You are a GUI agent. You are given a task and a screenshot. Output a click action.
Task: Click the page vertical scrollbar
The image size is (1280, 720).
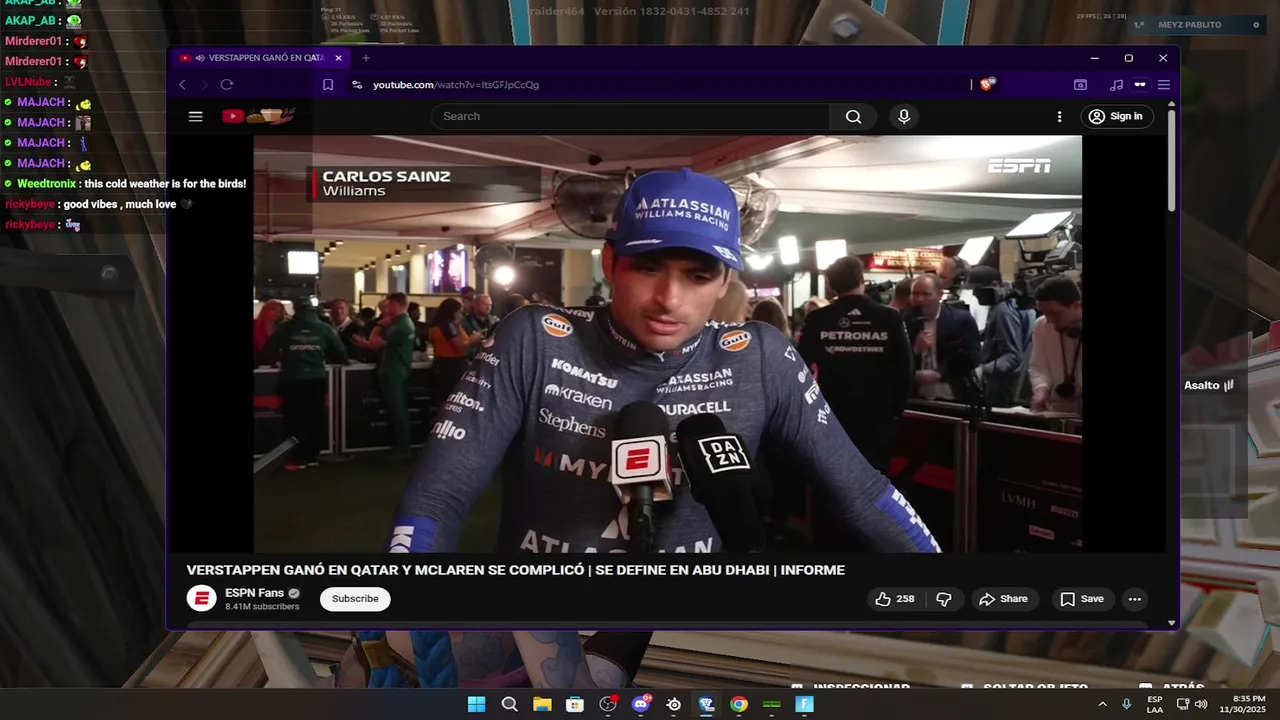point(1172,160)
